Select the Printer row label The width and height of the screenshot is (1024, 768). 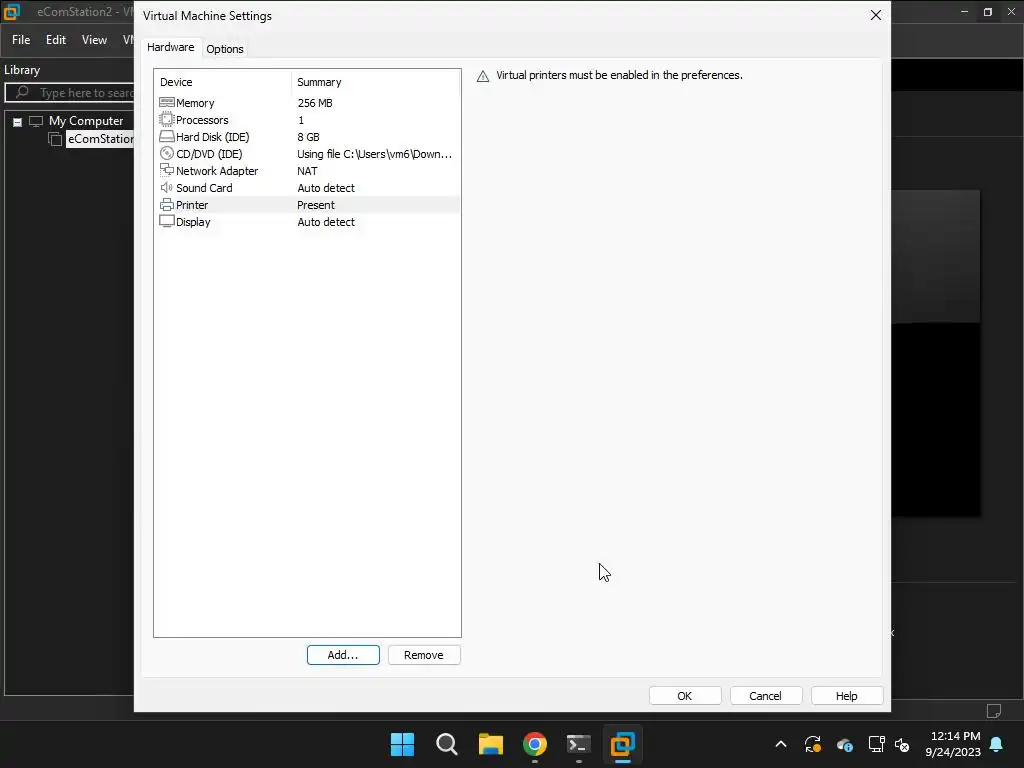(x=192, y=205)
